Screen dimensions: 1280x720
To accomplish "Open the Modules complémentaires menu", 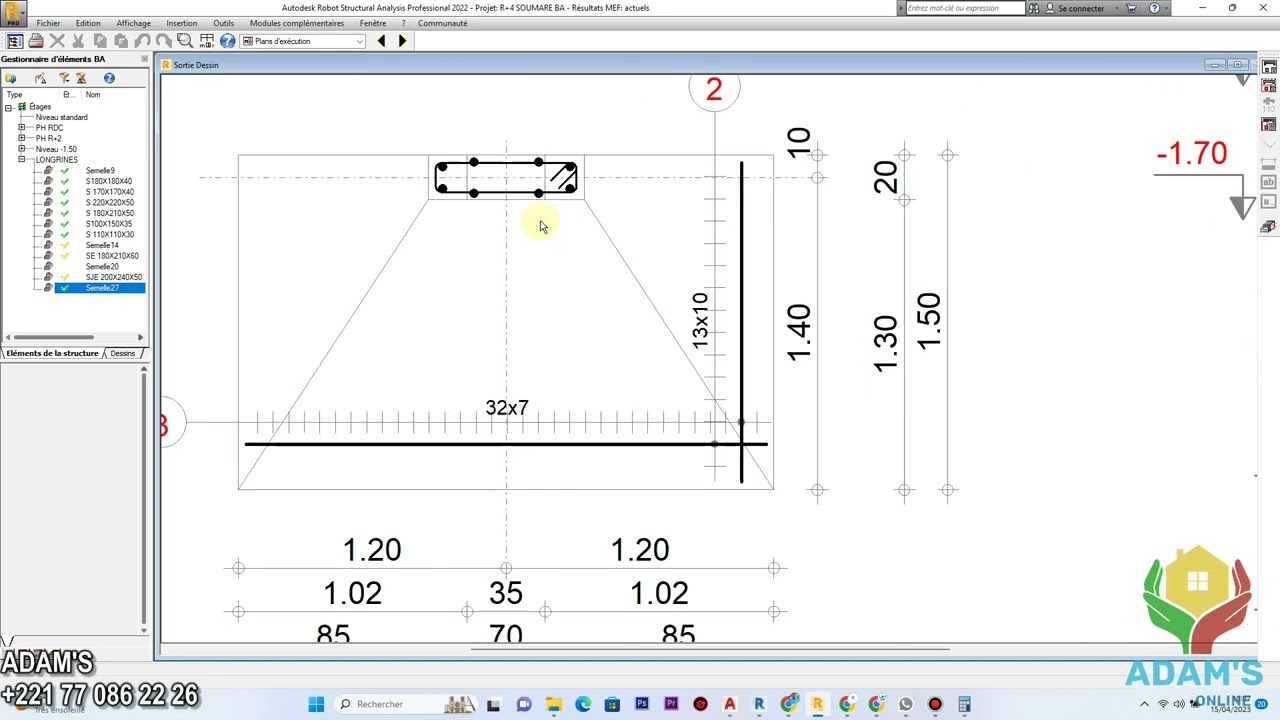I will [x=297, y=23].
